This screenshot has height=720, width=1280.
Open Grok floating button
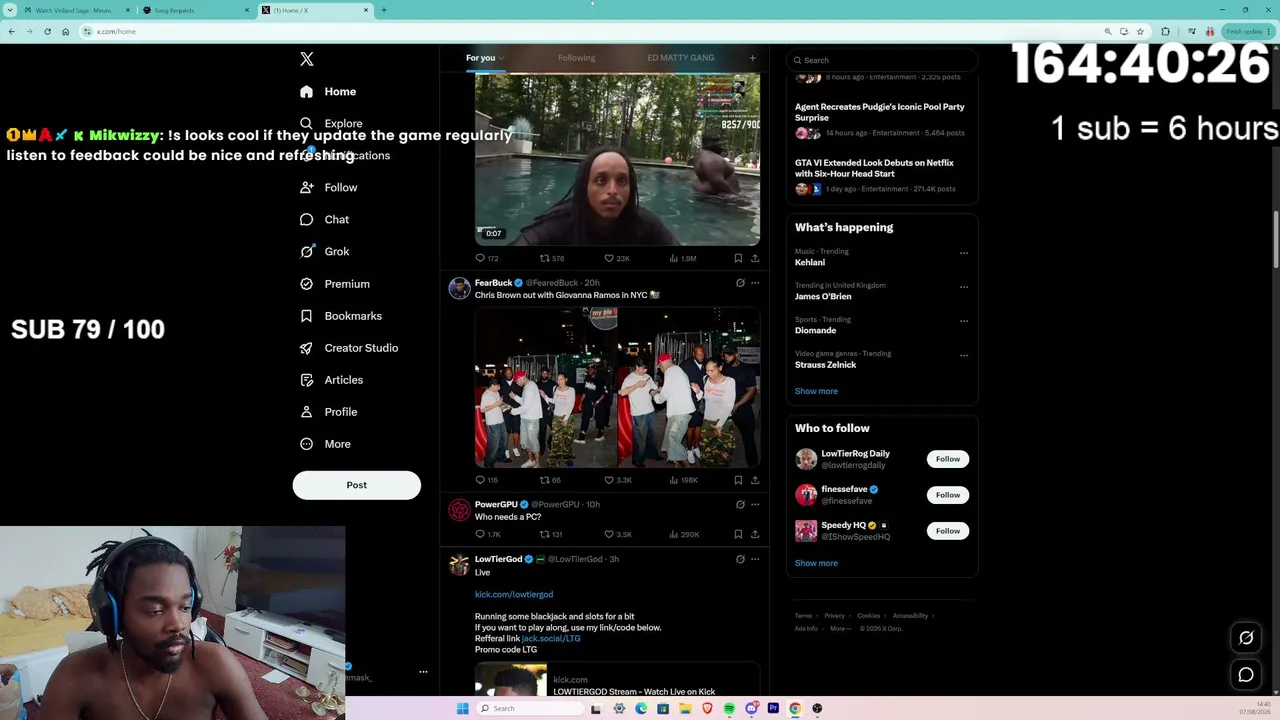[x=1246, y=637]
